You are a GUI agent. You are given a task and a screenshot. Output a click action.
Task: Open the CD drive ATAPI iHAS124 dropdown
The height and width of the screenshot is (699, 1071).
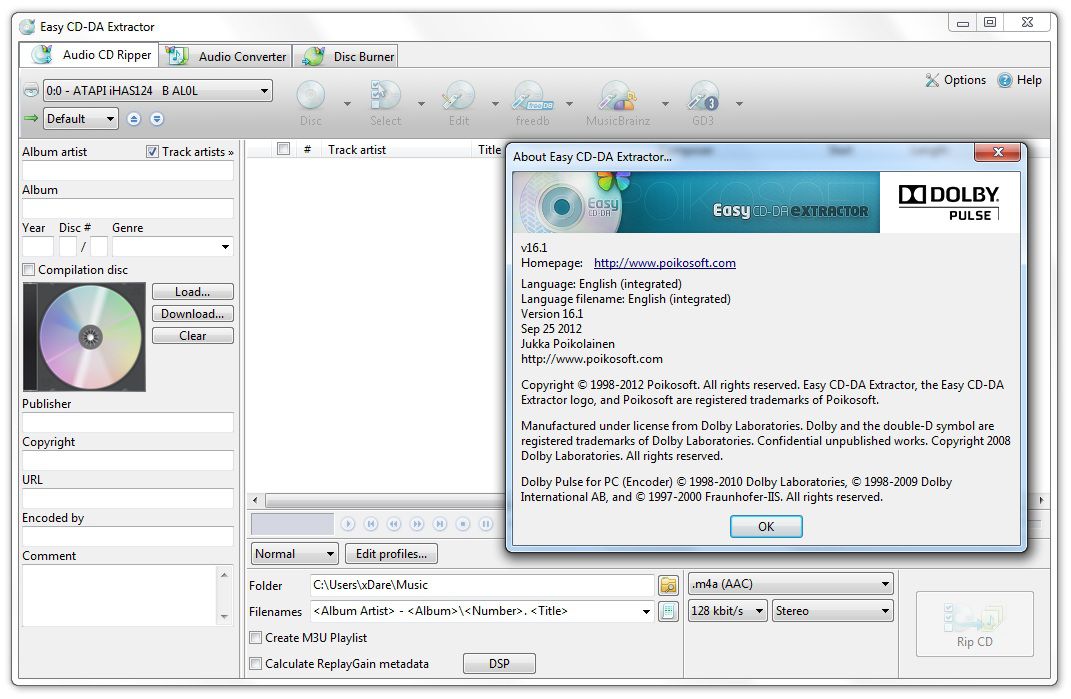point(158,91)
